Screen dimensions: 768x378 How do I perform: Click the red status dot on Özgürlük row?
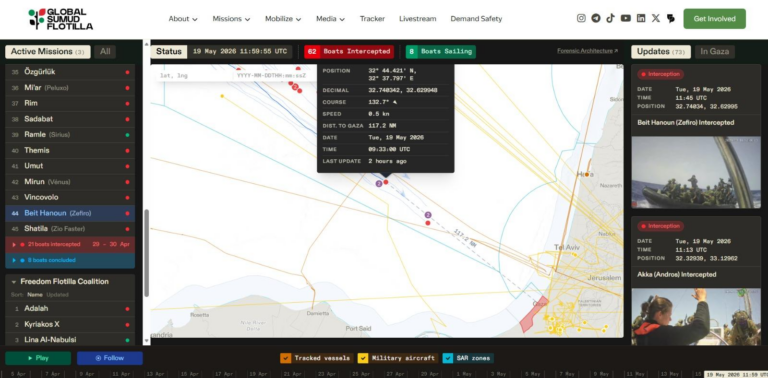(x=127, y=72)
